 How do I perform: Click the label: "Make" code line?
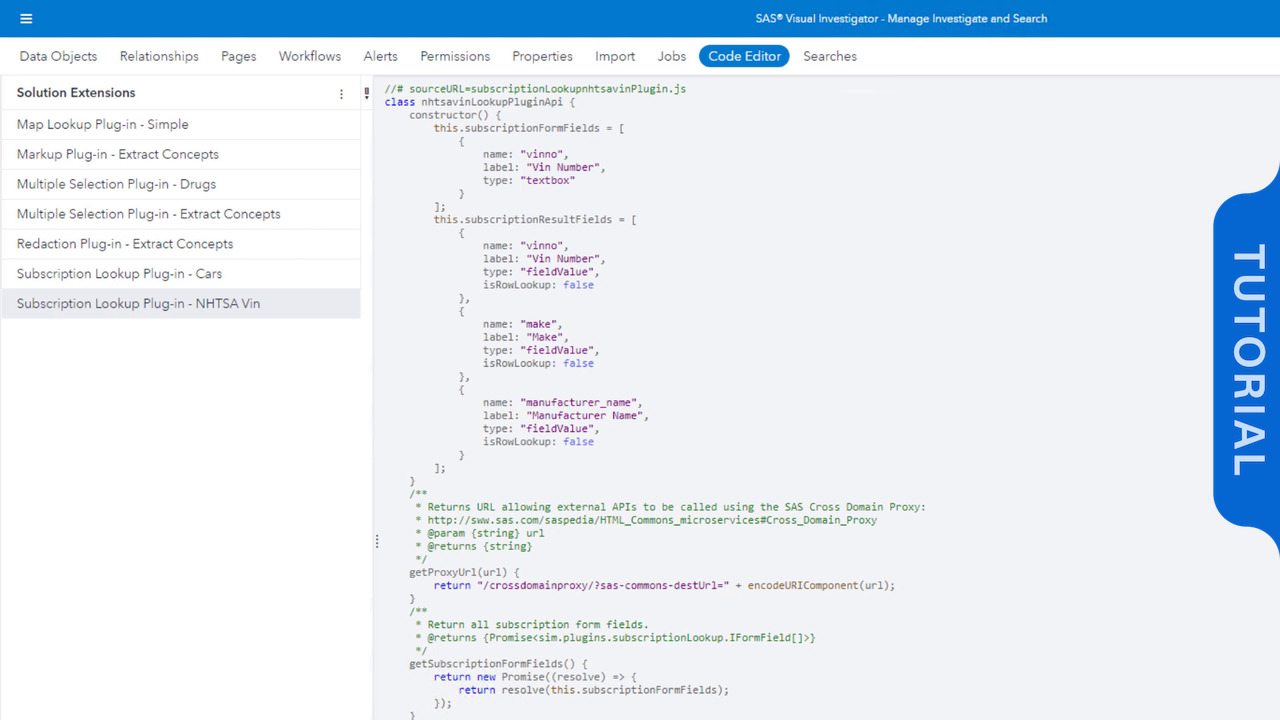526,337
